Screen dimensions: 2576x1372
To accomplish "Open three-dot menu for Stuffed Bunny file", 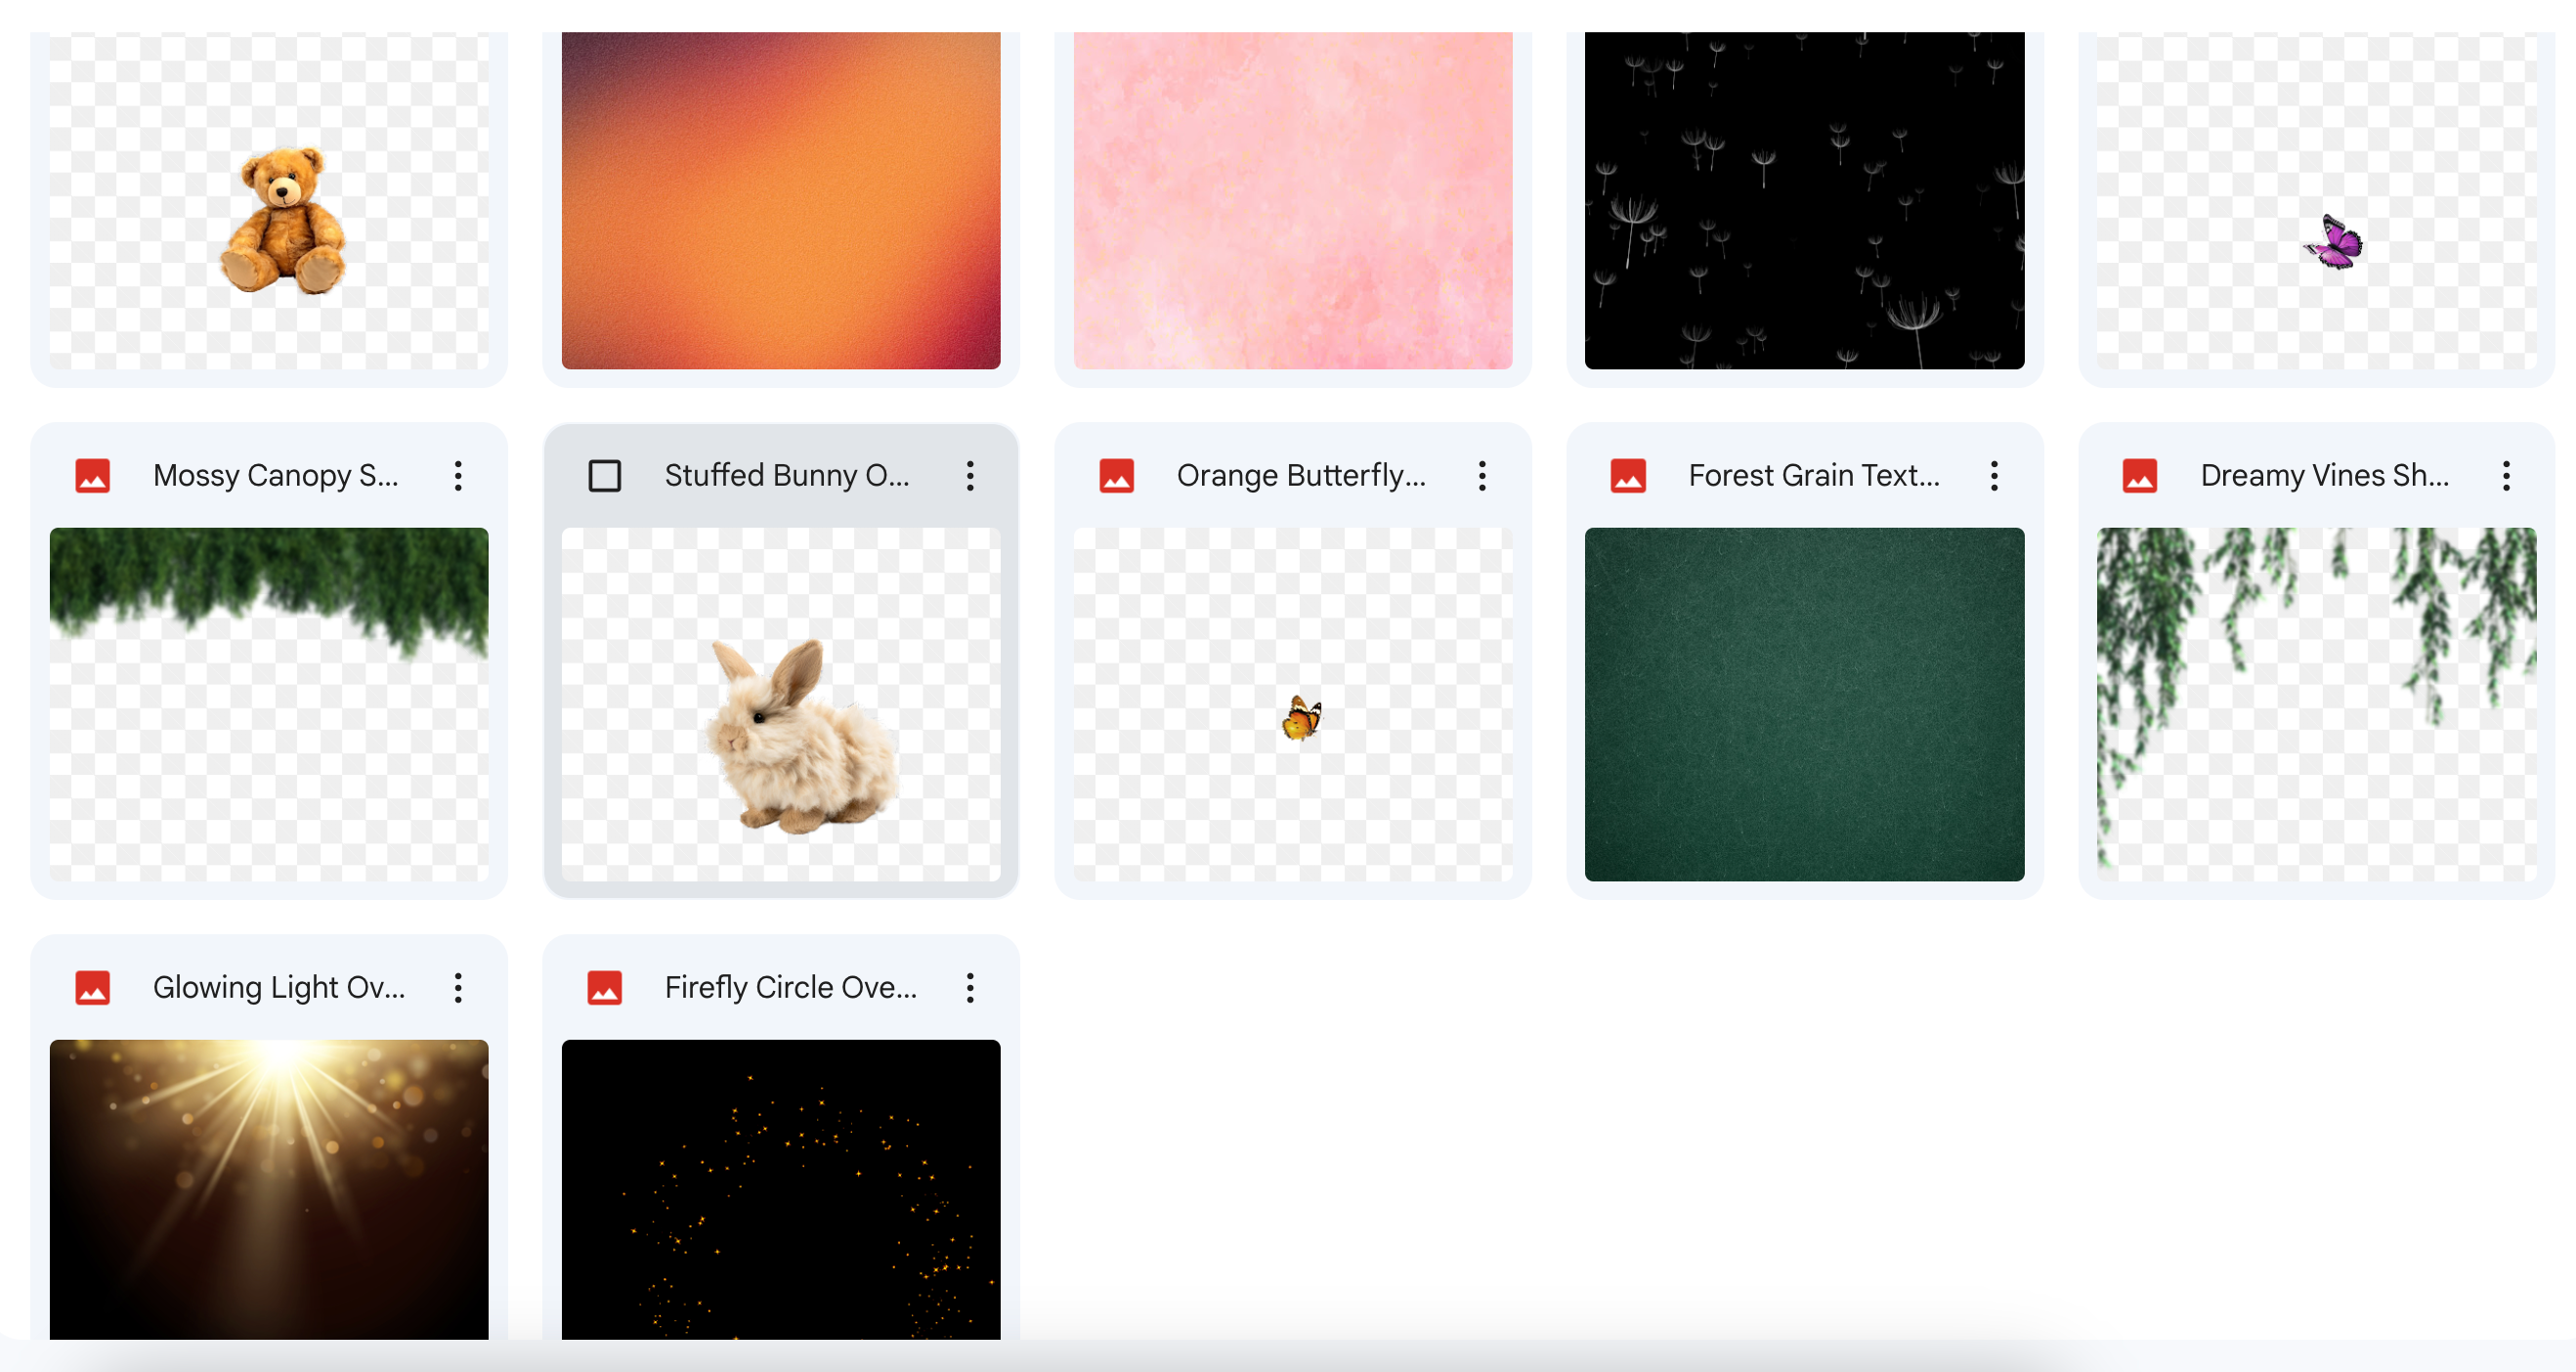I will 970,476.
